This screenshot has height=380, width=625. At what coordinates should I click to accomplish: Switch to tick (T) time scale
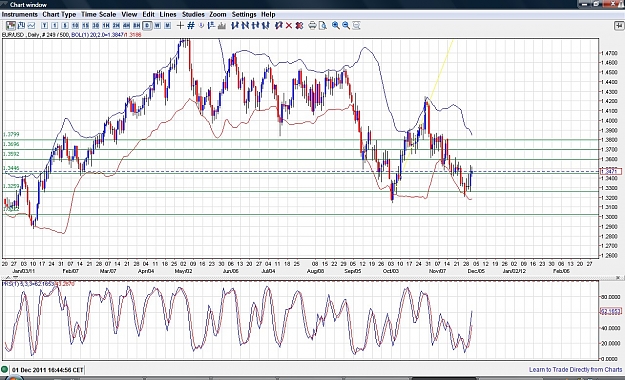click(x=45, y=26)
